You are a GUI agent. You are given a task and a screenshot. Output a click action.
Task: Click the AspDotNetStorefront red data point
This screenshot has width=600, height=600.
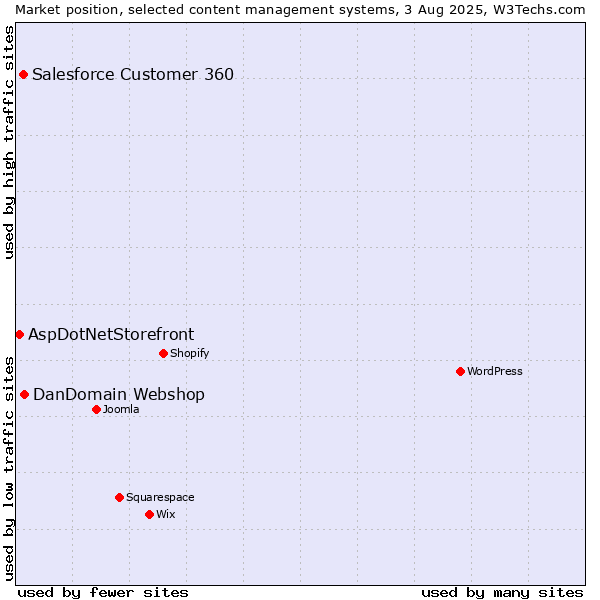pyautogui.click(x=20, y=335)
